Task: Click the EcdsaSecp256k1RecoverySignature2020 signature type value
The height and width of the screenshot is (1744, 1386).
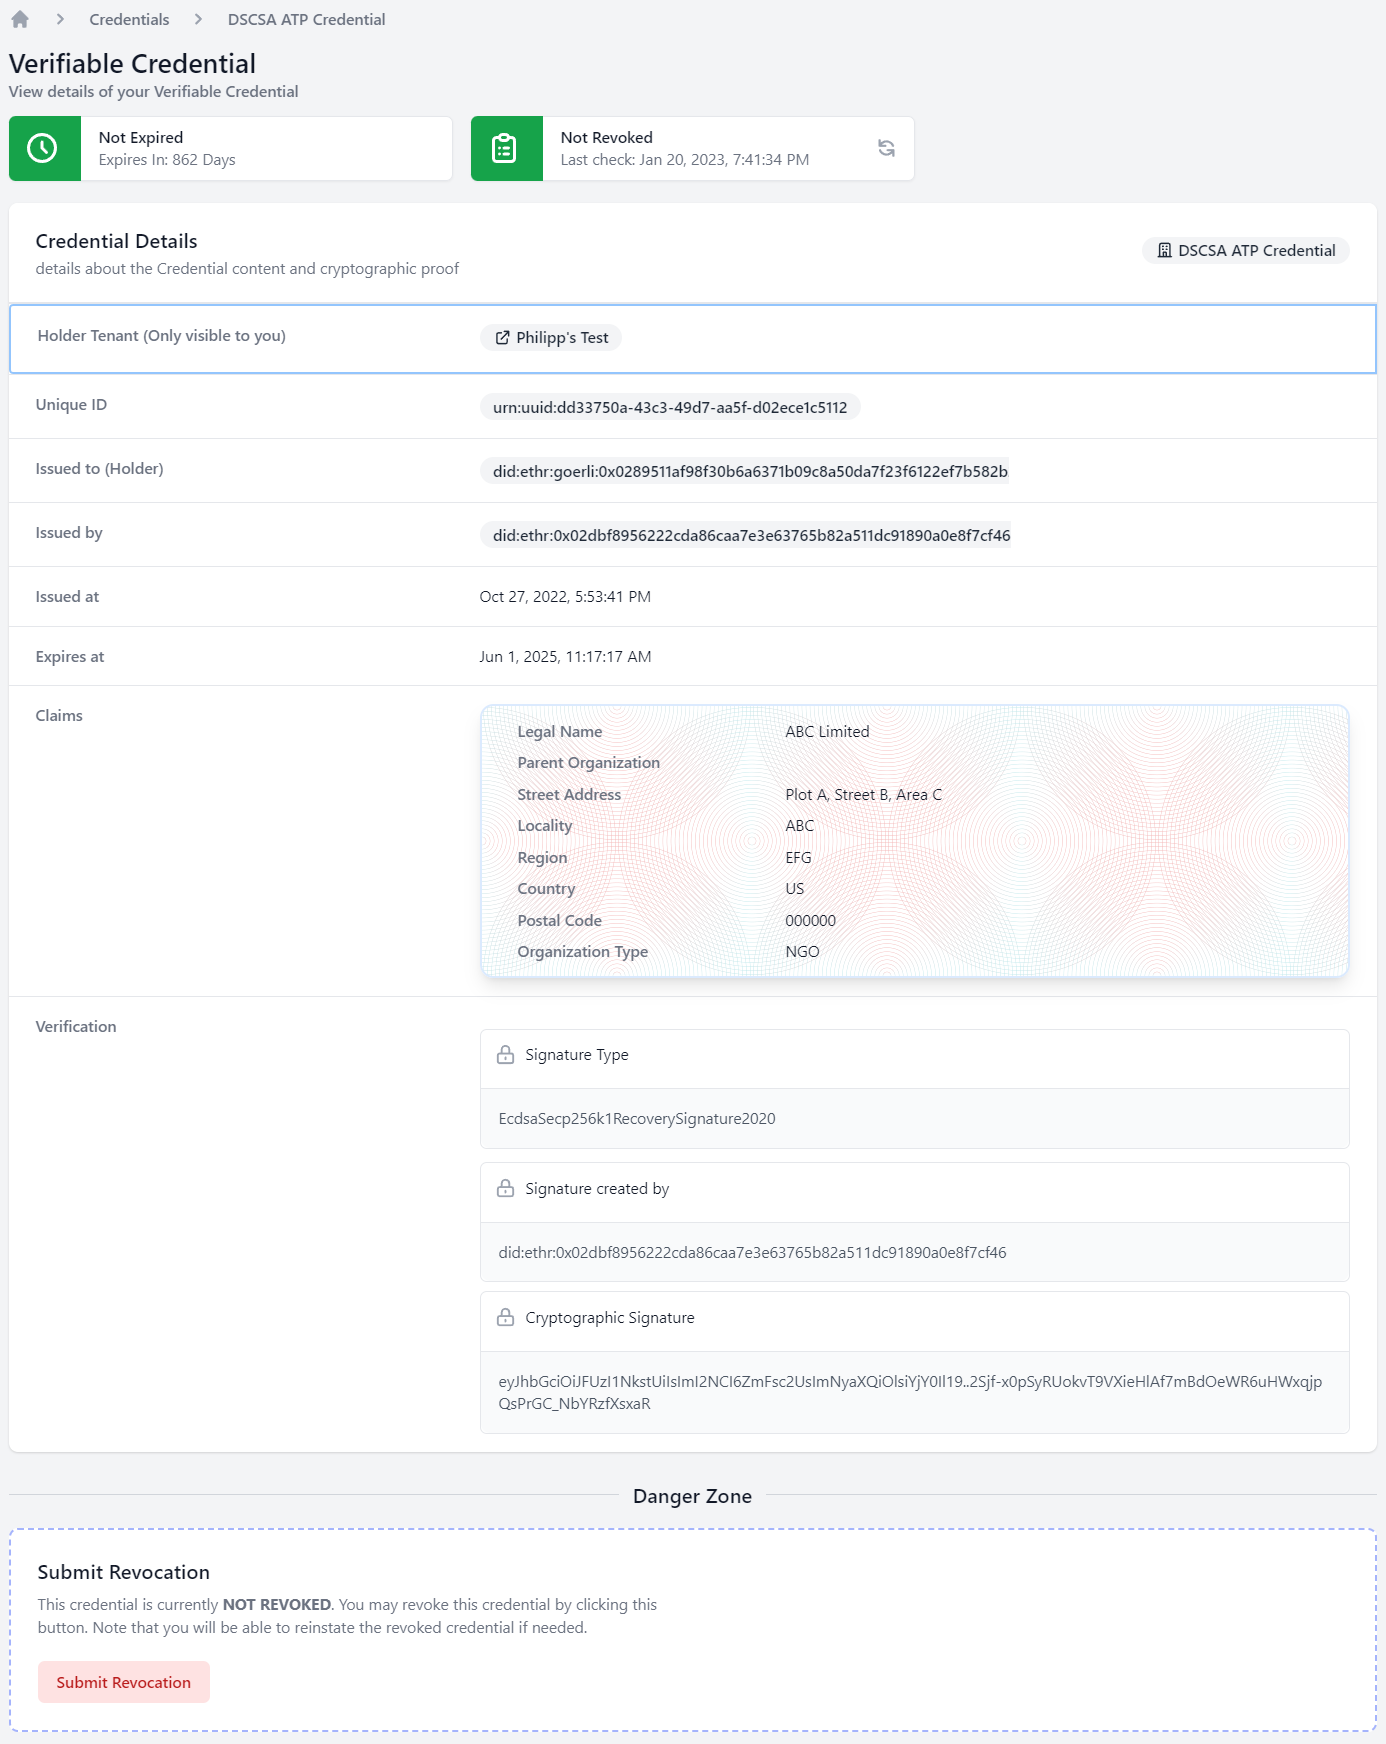Action: pos(636,1118)
